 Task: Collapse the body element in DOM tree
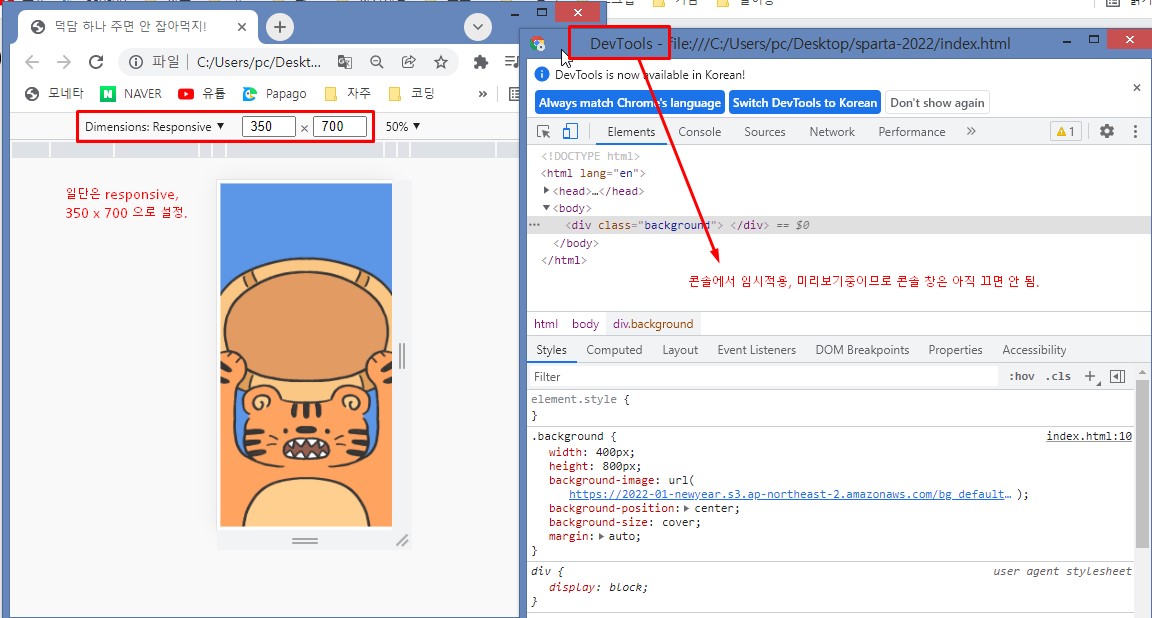pyautogui.click(x=547, y=208)
